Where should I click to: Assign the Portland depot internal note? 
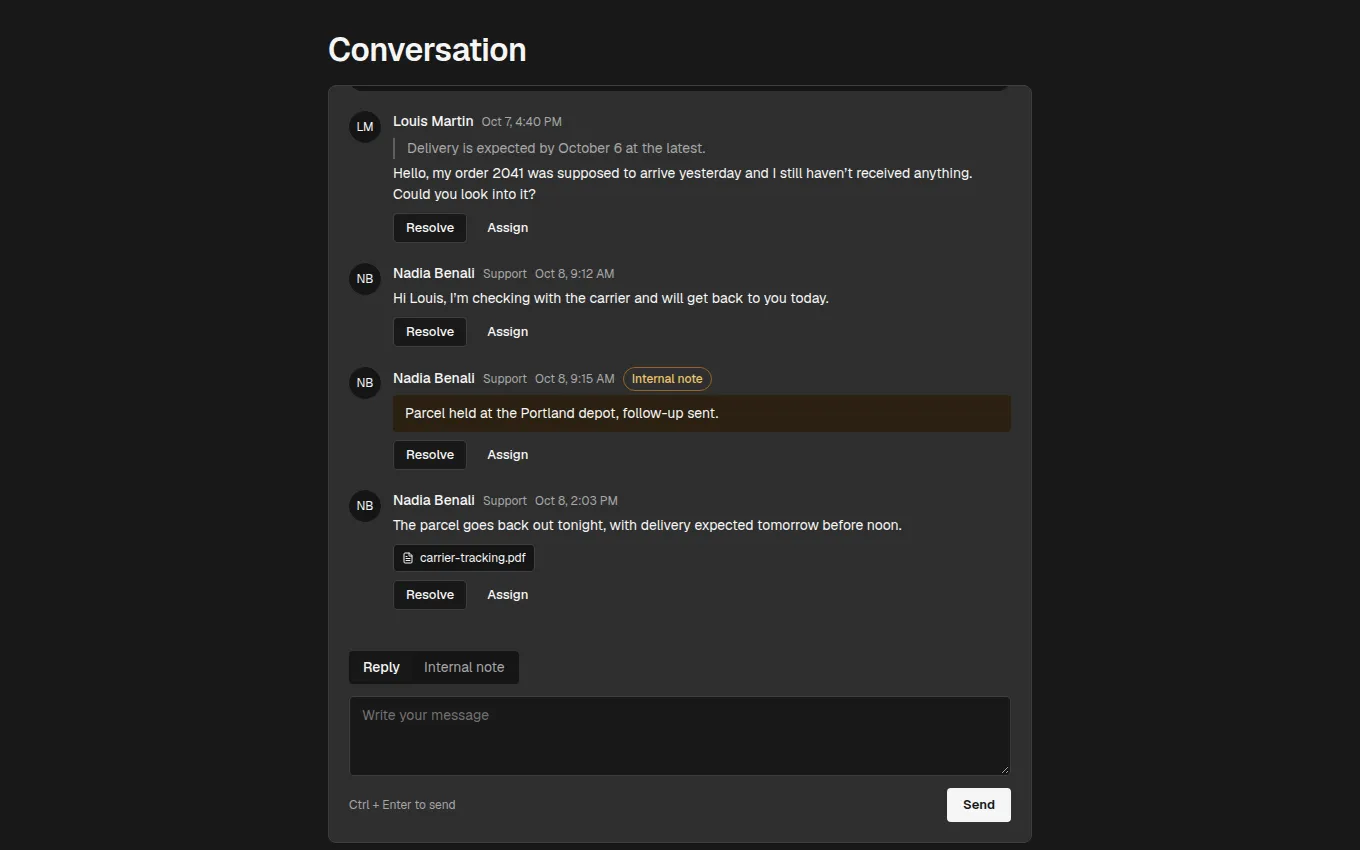click(x=508, y=455)
